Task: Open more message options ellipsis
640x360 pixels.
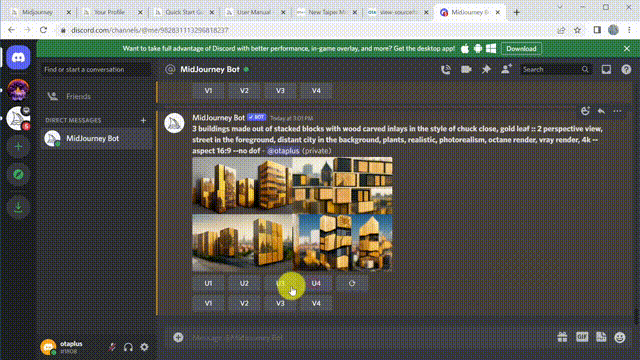Action: (617, 111)
